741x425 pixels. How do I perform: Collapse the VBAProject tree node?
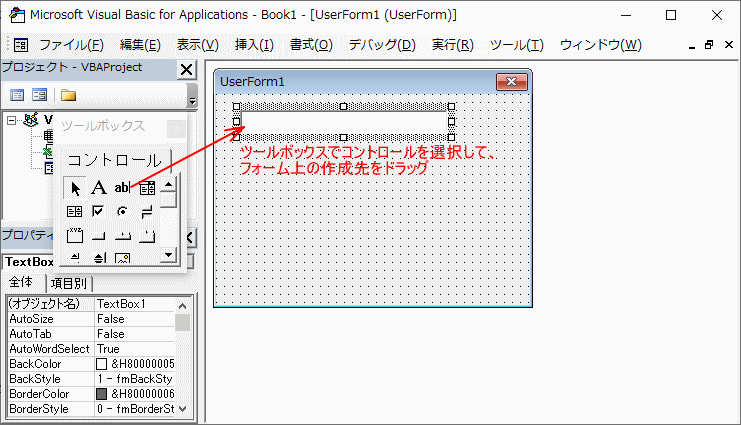click(x=11, y=121)
